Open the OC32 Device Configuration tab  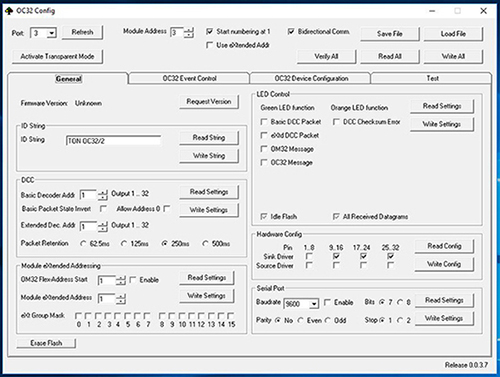tap(311, 78)
